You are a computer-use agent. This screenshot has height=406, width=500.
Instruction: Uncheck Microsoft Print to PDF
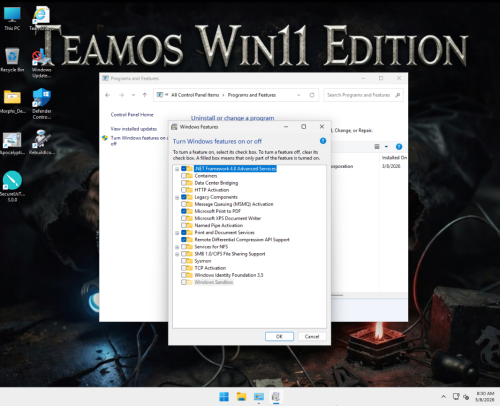pyautogui.click(x=184, y=211)
